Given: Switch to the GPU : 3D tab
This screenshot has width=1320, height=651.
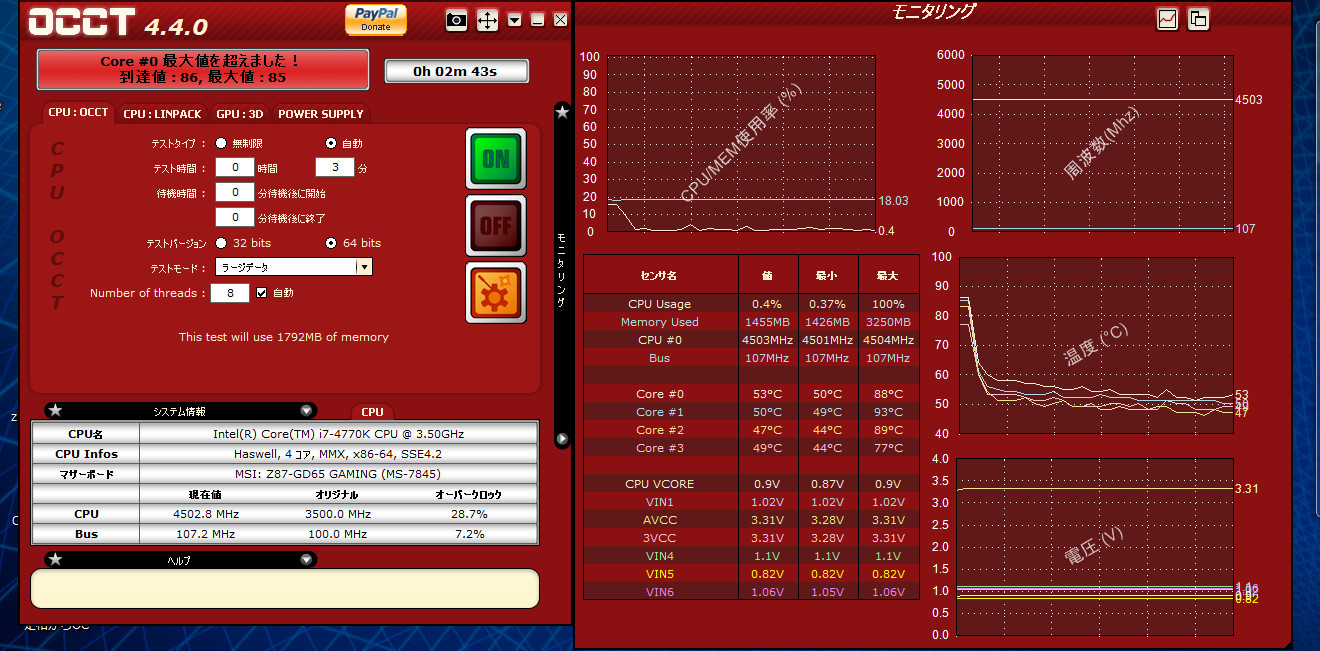Looking at the screenshot, I should coord(240,114).
